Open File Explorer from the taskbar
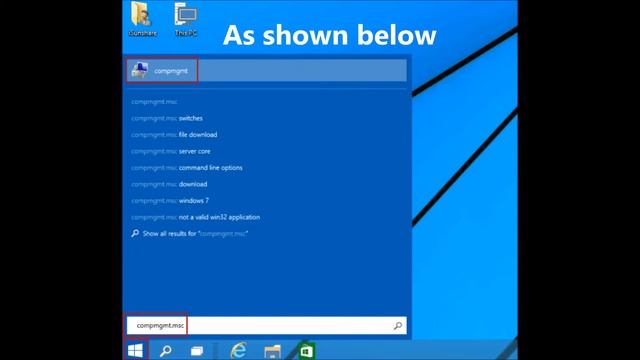Screen dimensions: 640x360 272,351
